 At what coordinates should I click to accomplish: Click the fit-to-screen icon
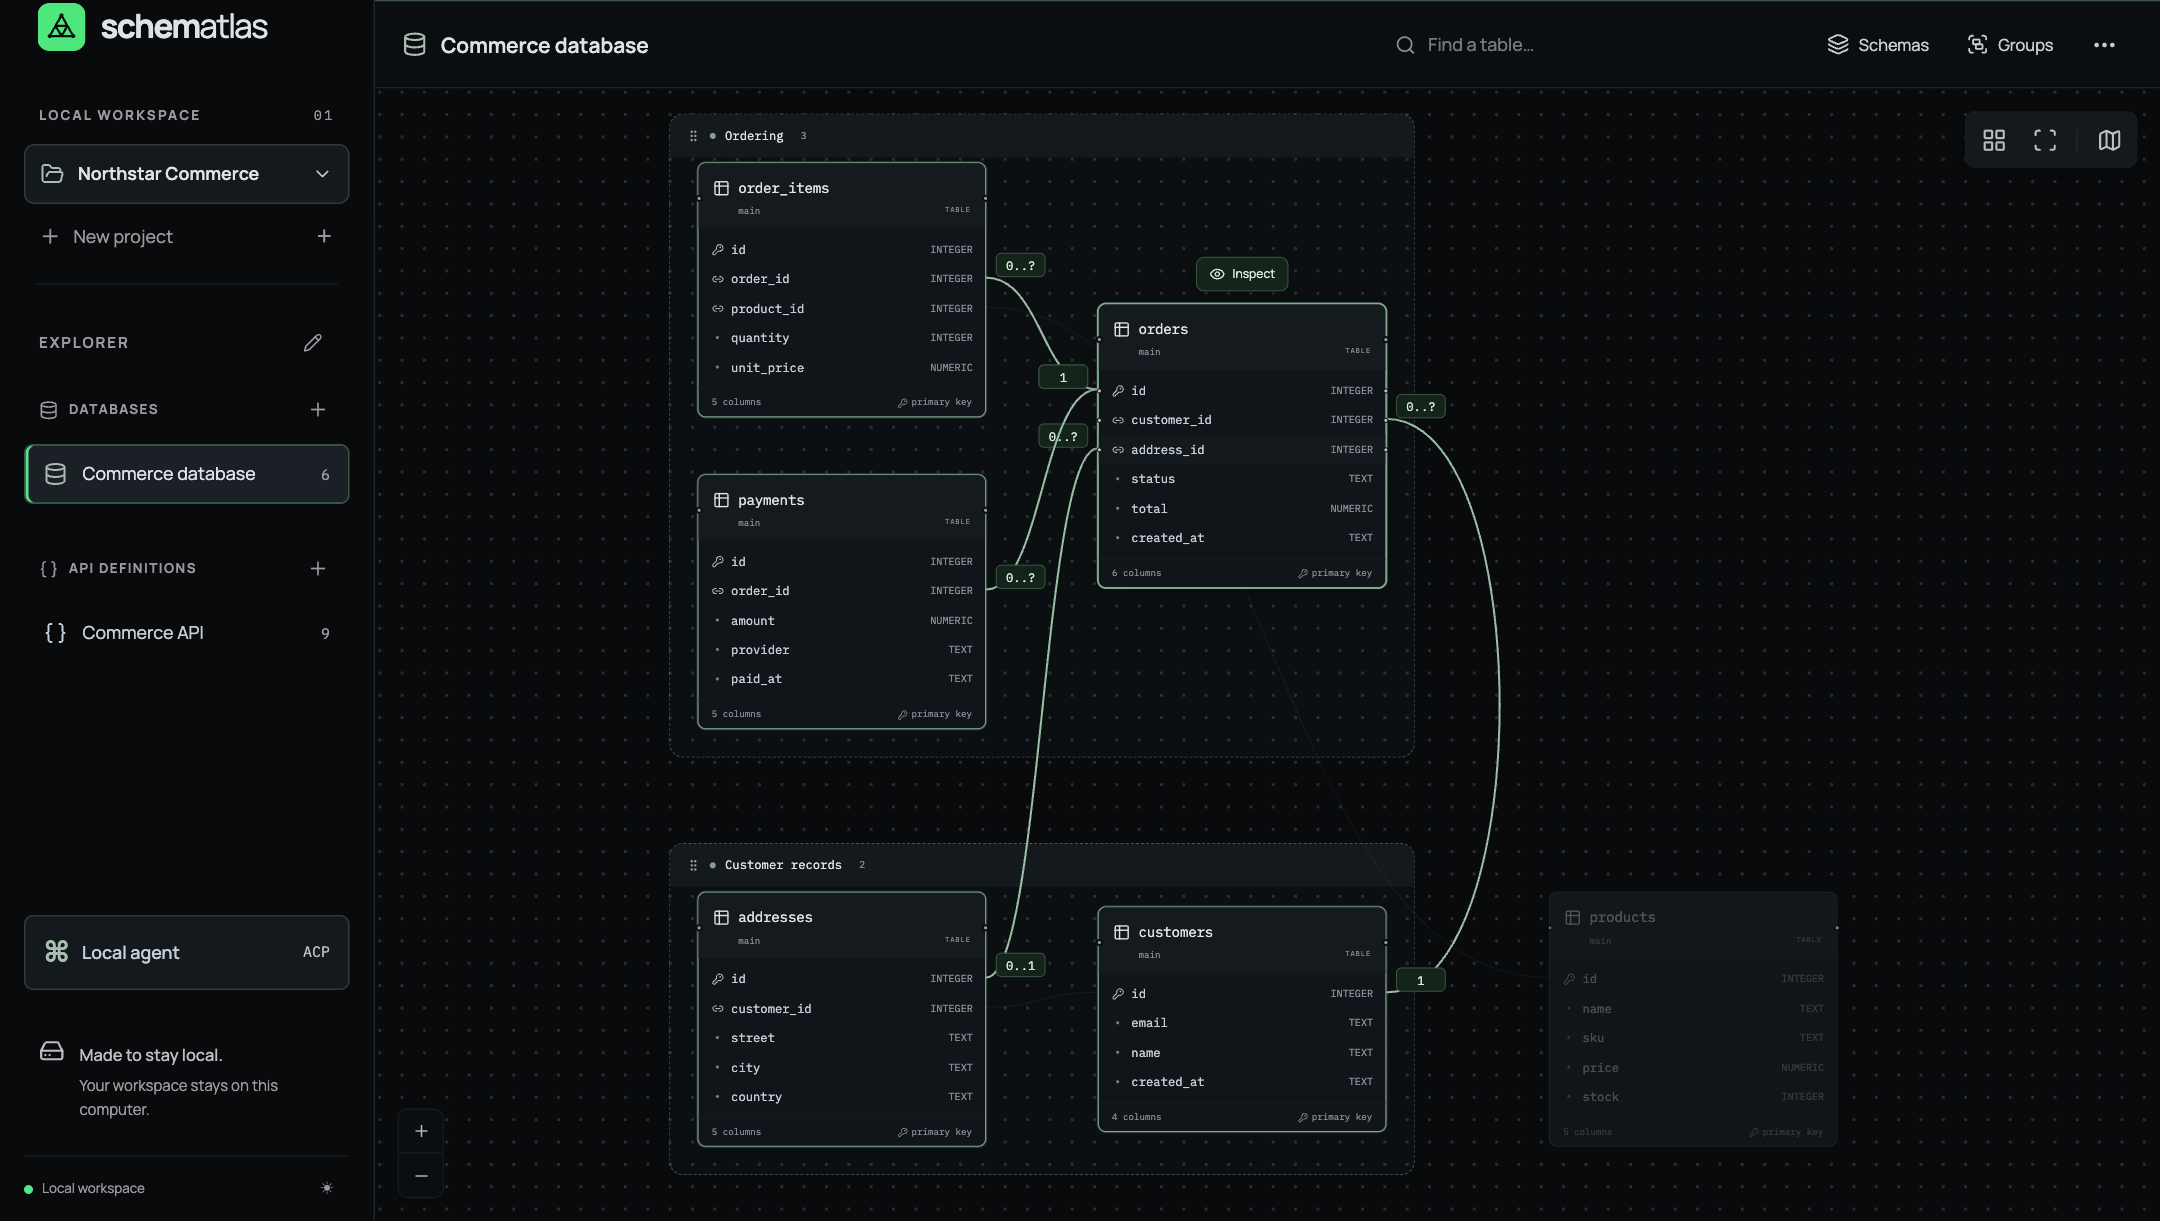tap(2045, 140)
